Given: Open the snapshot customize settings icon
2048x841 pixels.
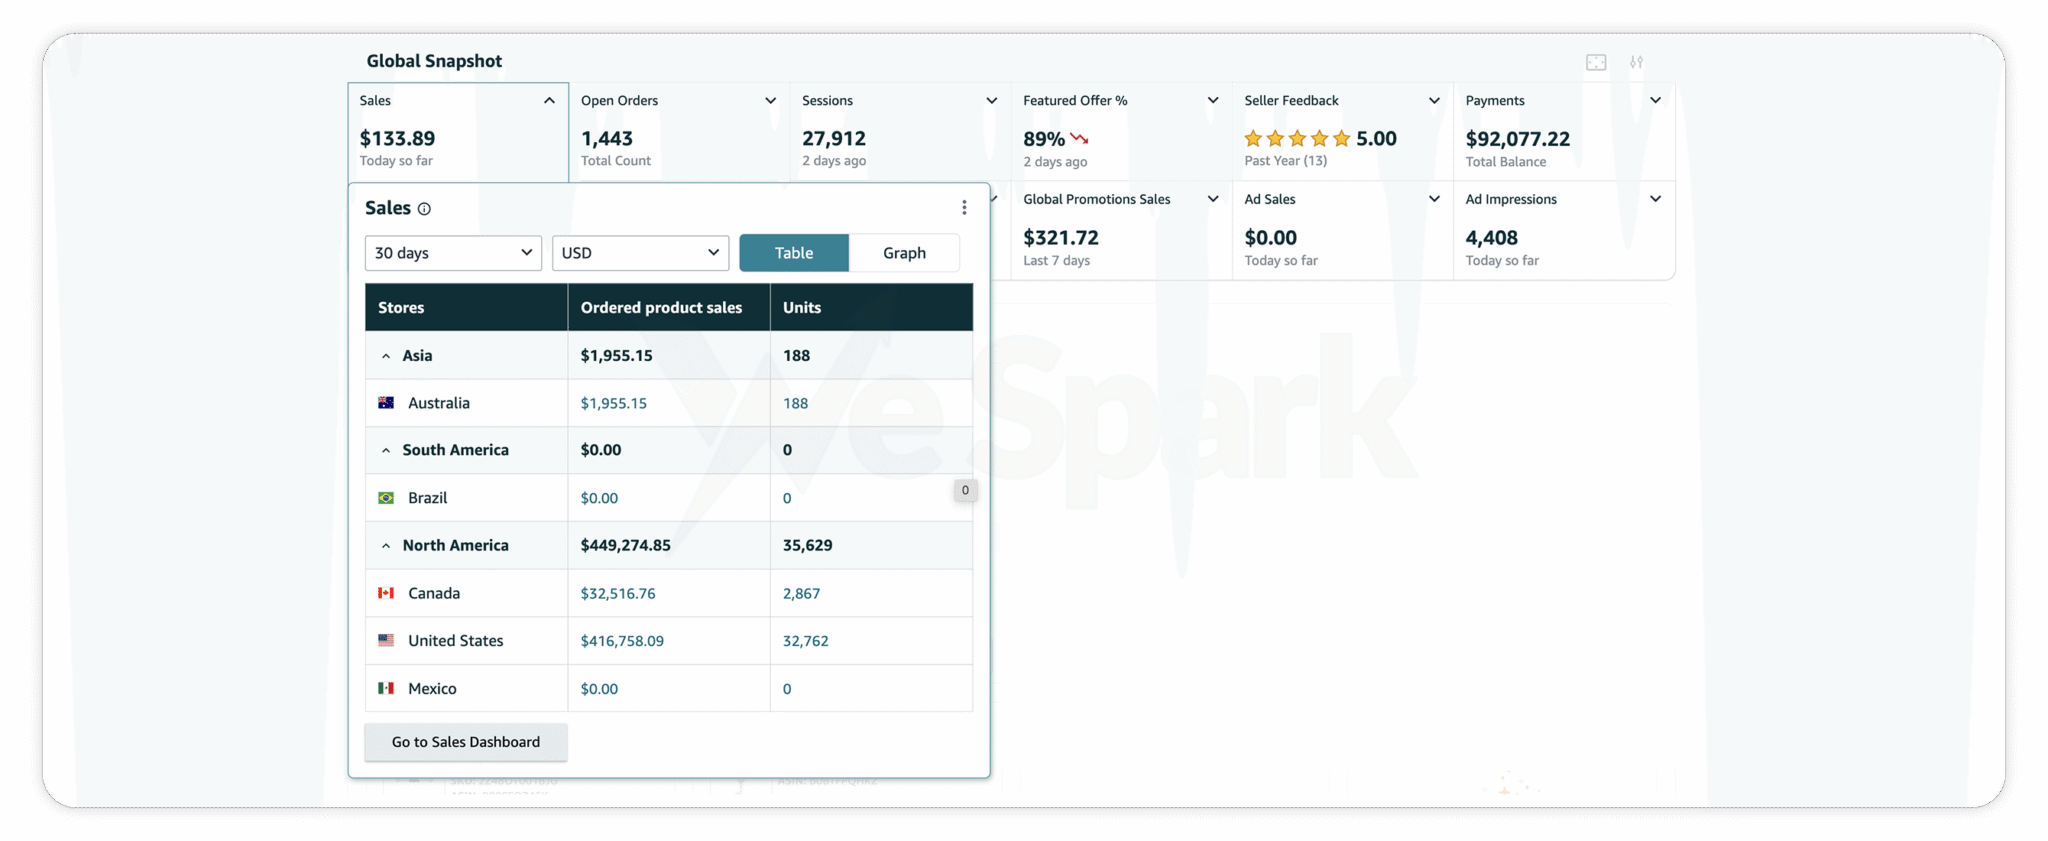Looking at the screenshot, I should pos(1636,62).
